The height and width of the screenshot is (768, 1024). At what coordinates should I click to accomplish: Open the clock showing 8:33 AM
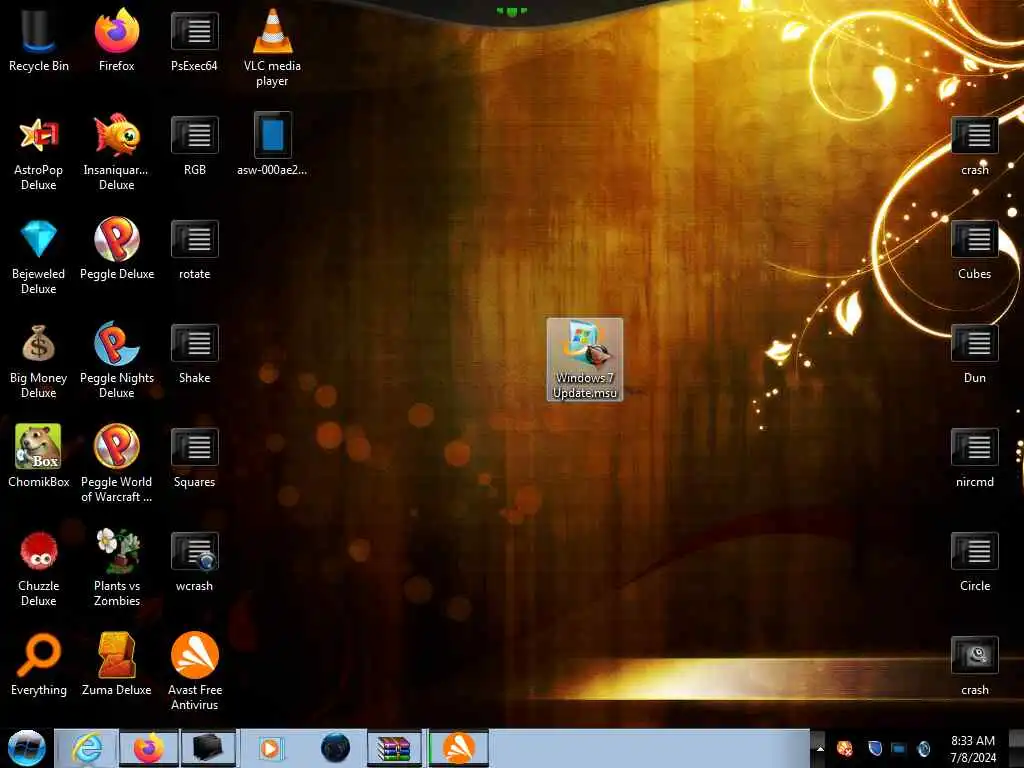click(973, 749)
